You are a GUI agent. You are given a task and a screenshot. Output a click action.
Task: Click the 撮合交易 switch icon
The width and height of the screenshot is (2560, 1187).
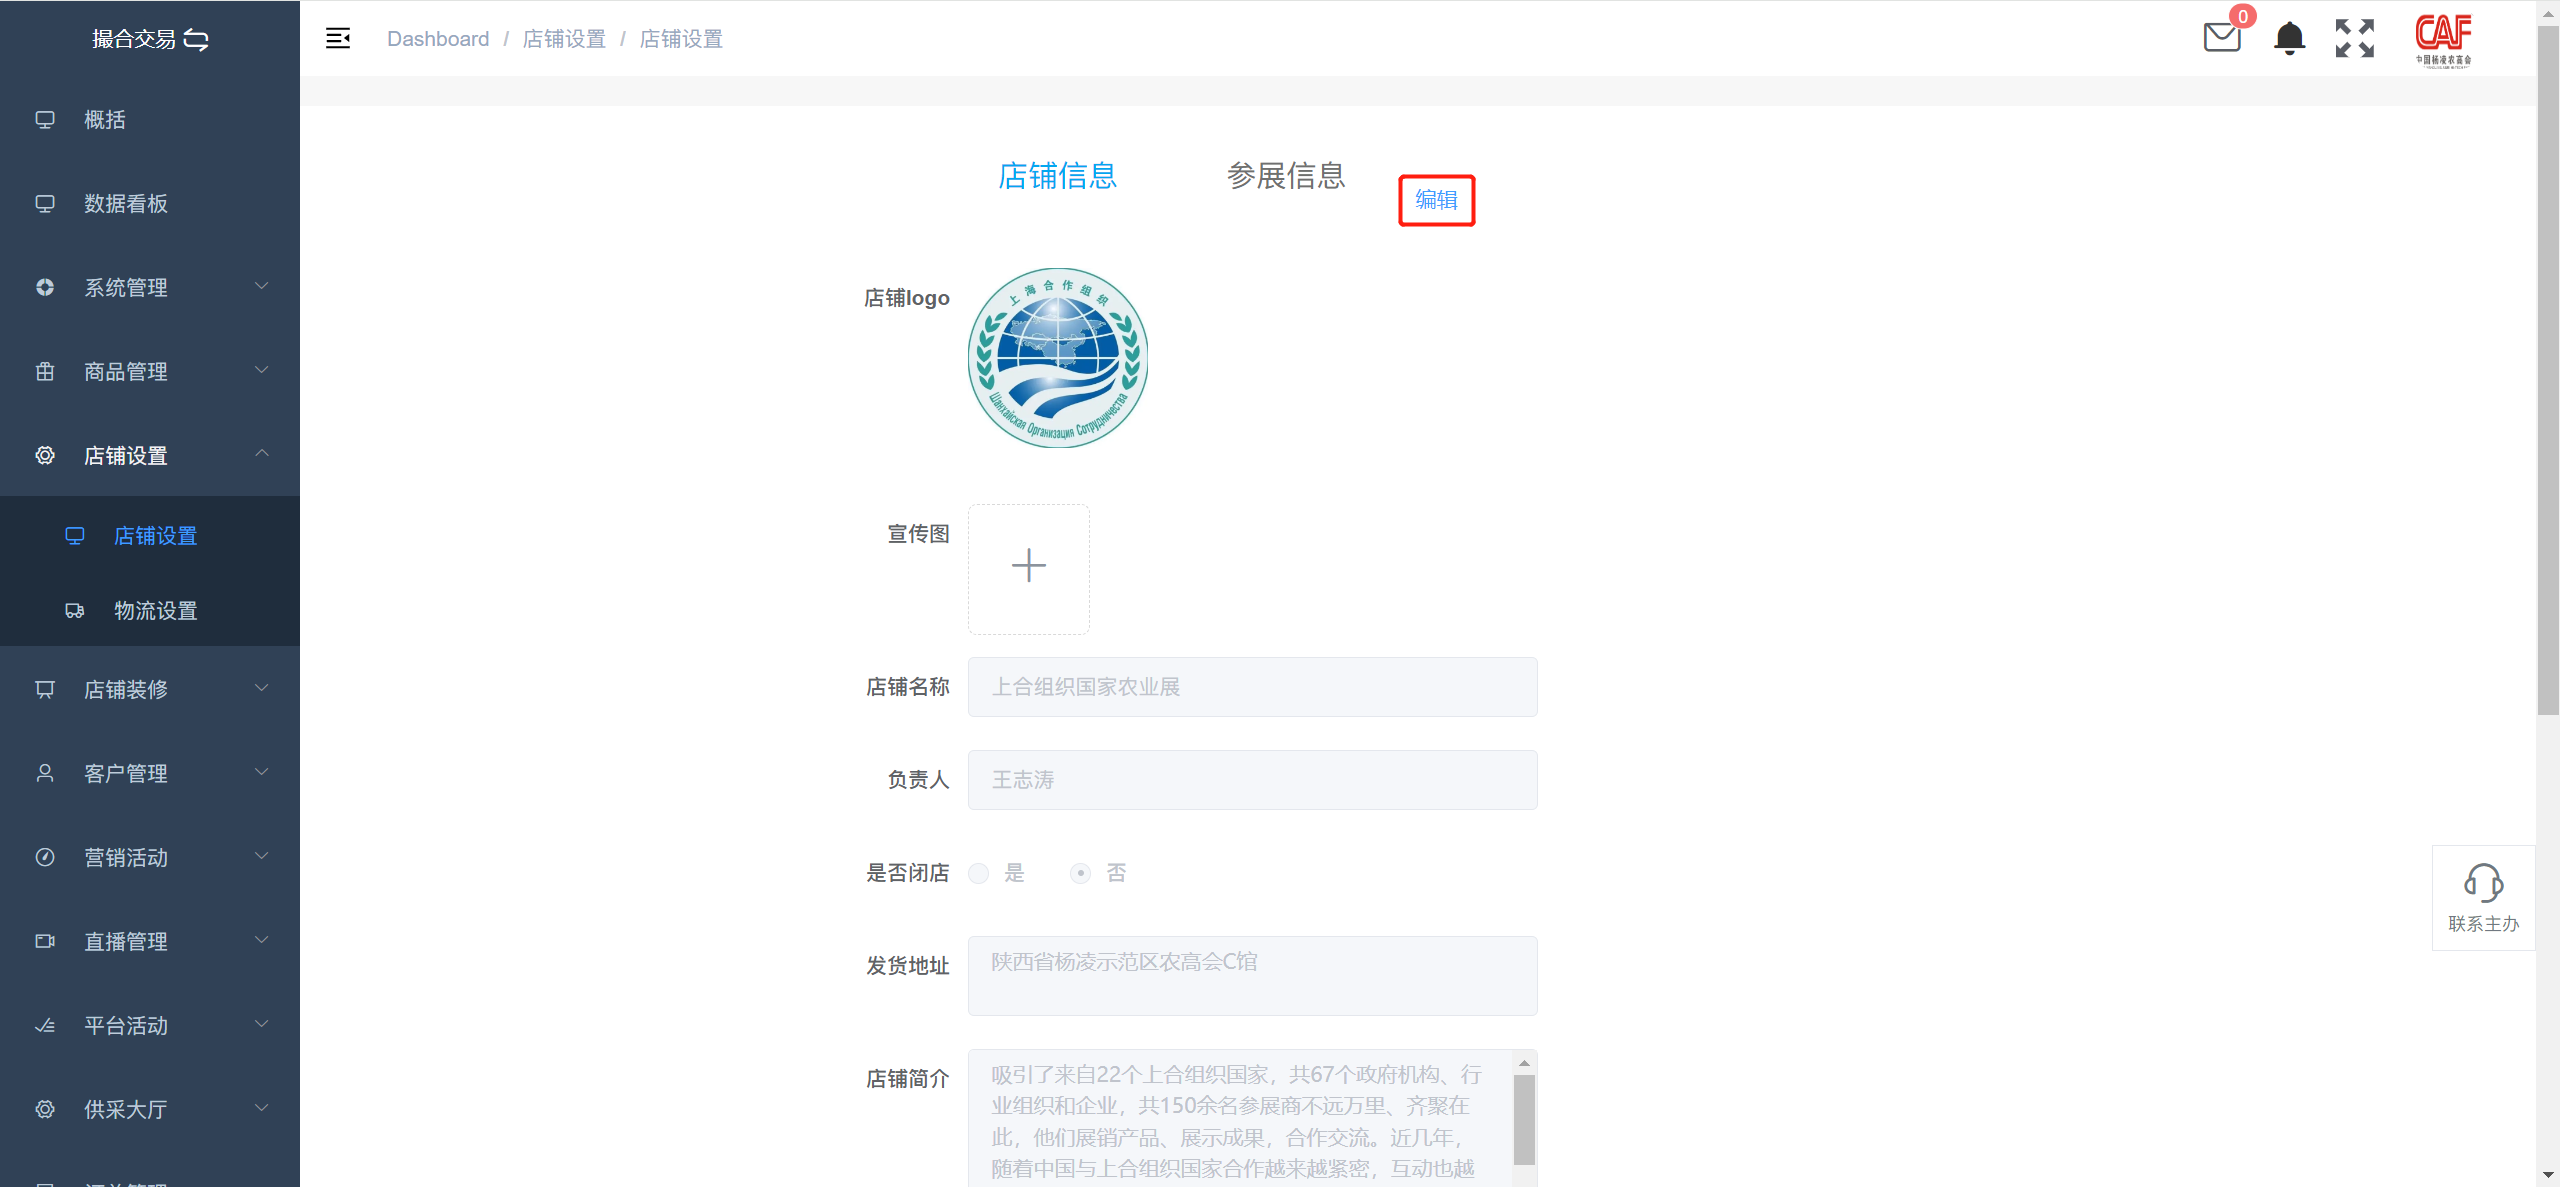197,40
